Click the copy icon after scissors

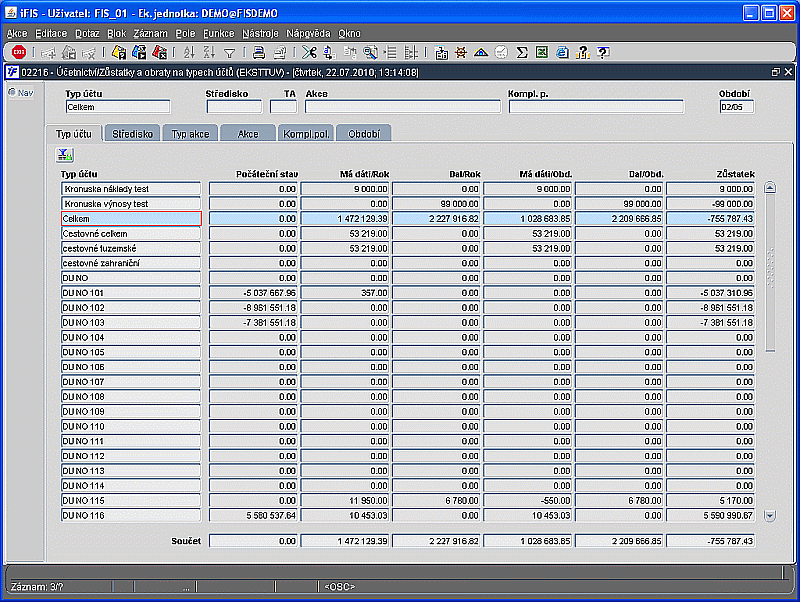coord(330,52)
